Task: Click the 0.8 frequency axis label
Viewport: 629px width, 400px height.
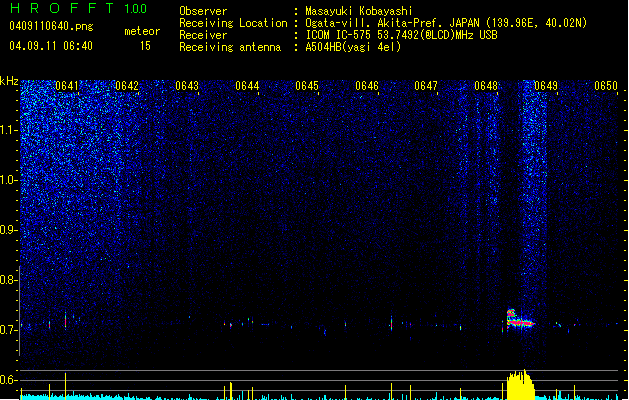Action: coord(8,280)
